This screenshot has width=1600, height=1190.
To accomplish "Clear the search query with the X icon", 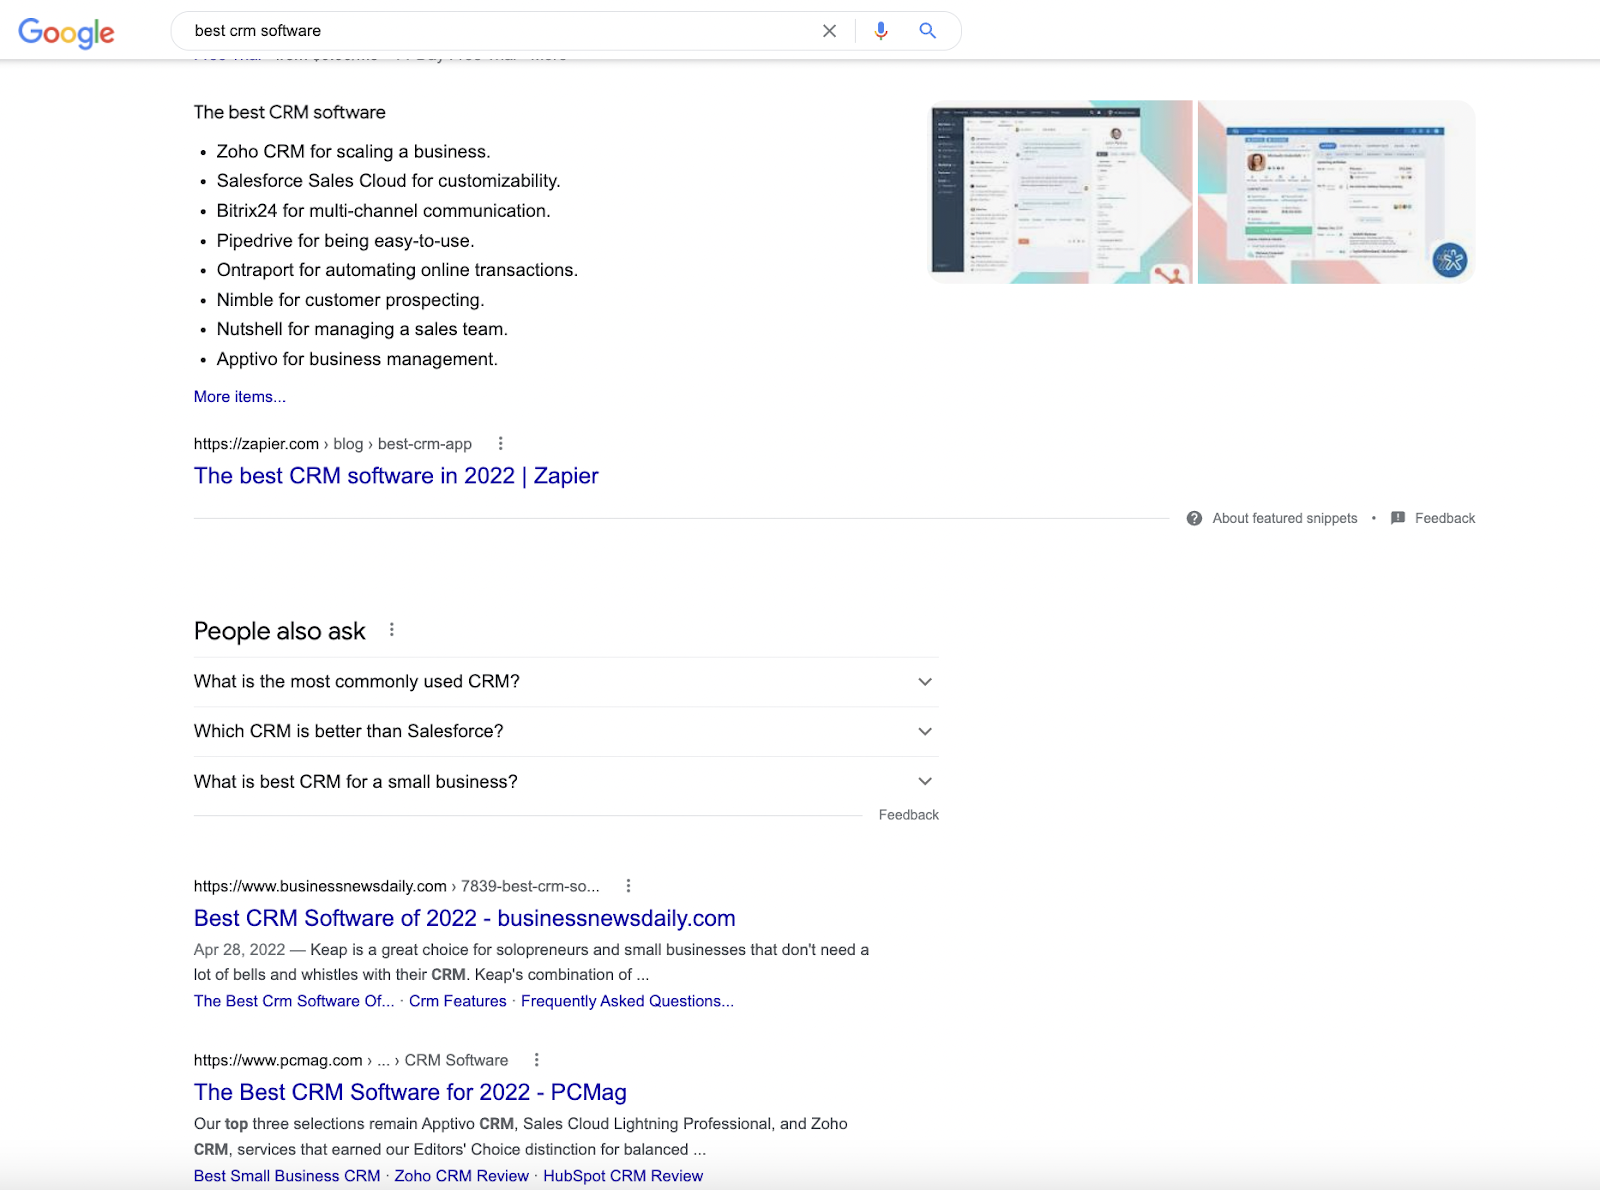I will tap(830, 31).
